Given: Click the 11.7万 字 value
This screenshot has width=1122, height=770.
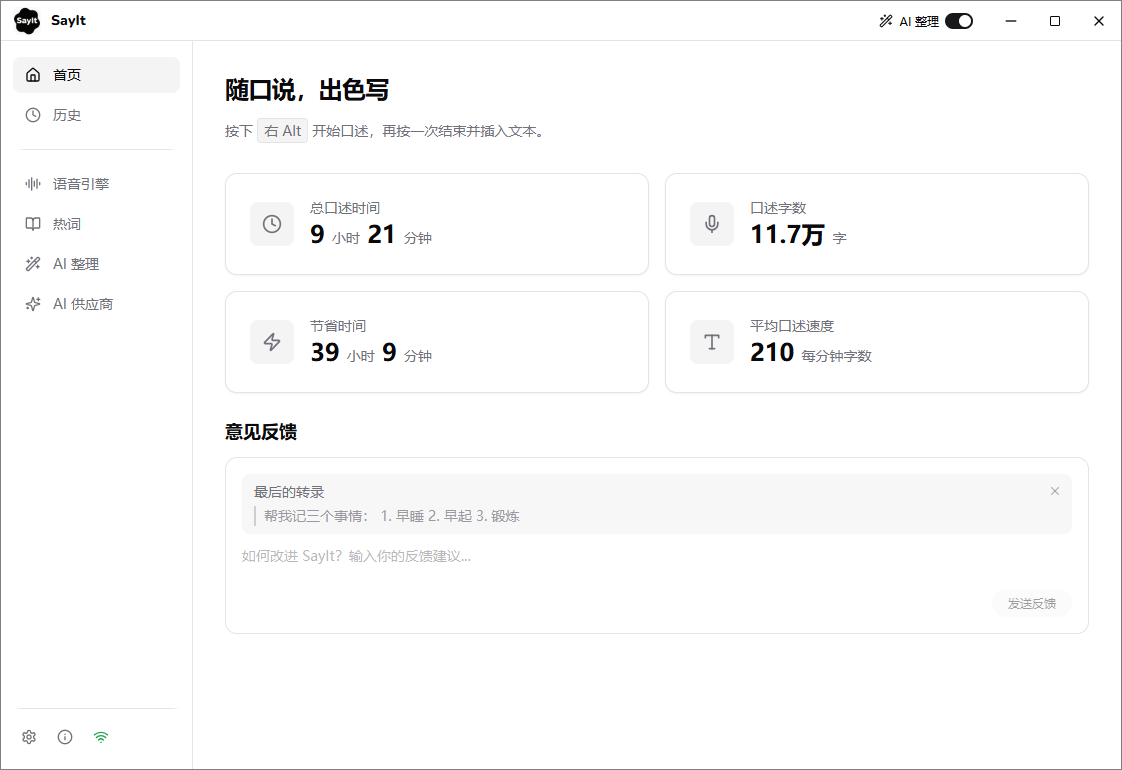Looking at the screenshot, I should (799, 235).
